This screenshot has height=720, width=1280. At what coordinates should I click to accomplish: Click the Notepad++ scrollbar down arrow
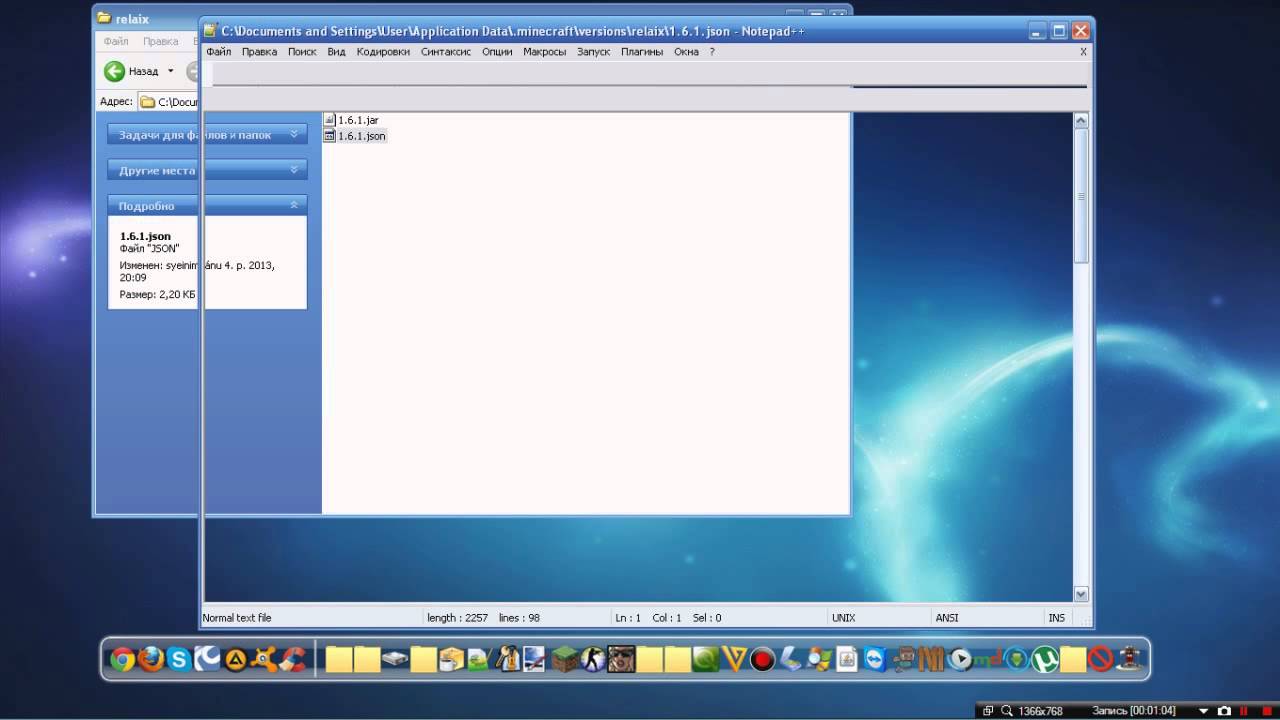click(1081, 594)
